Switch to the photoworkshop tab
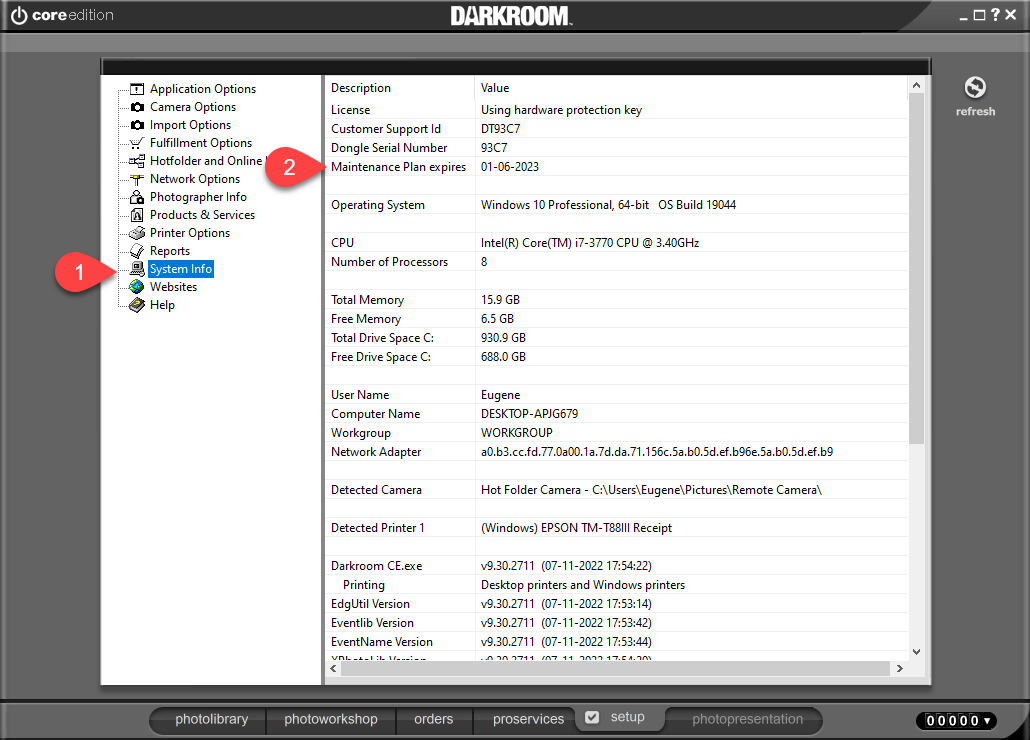Screen dimensions: 1030x740 pos(331,720)
